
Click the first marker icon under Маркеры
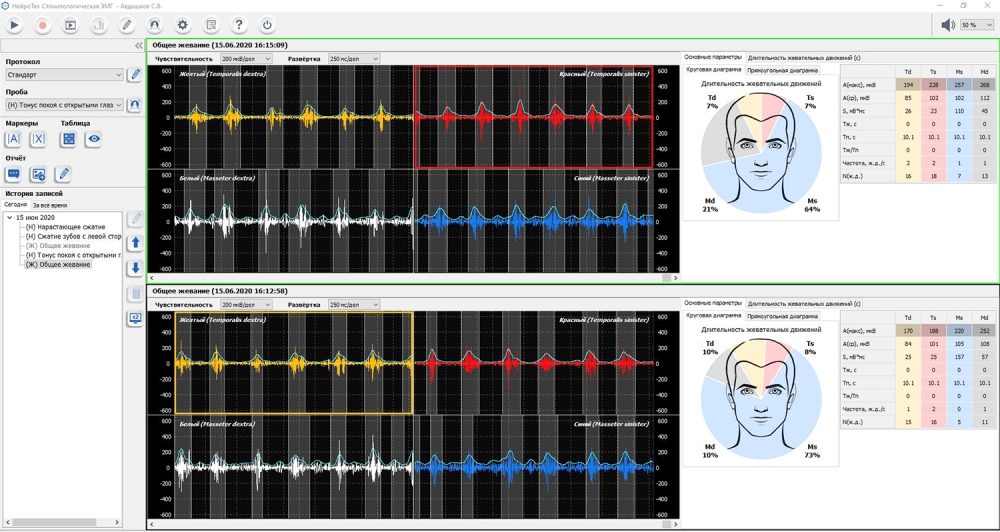(x=14, y=140)
